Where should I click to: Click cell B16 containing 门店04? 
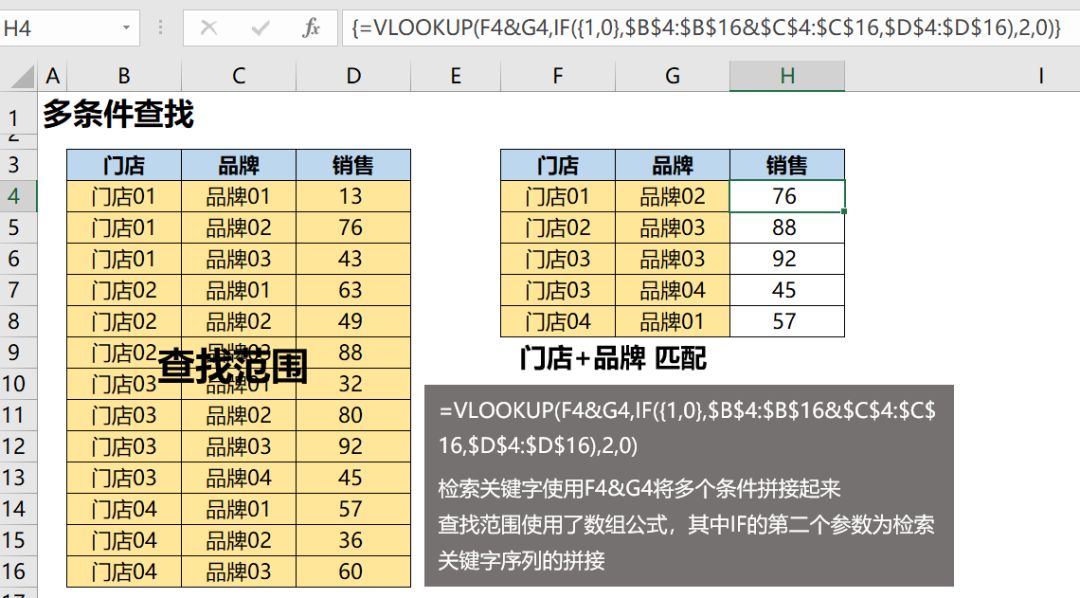(124, 571)
